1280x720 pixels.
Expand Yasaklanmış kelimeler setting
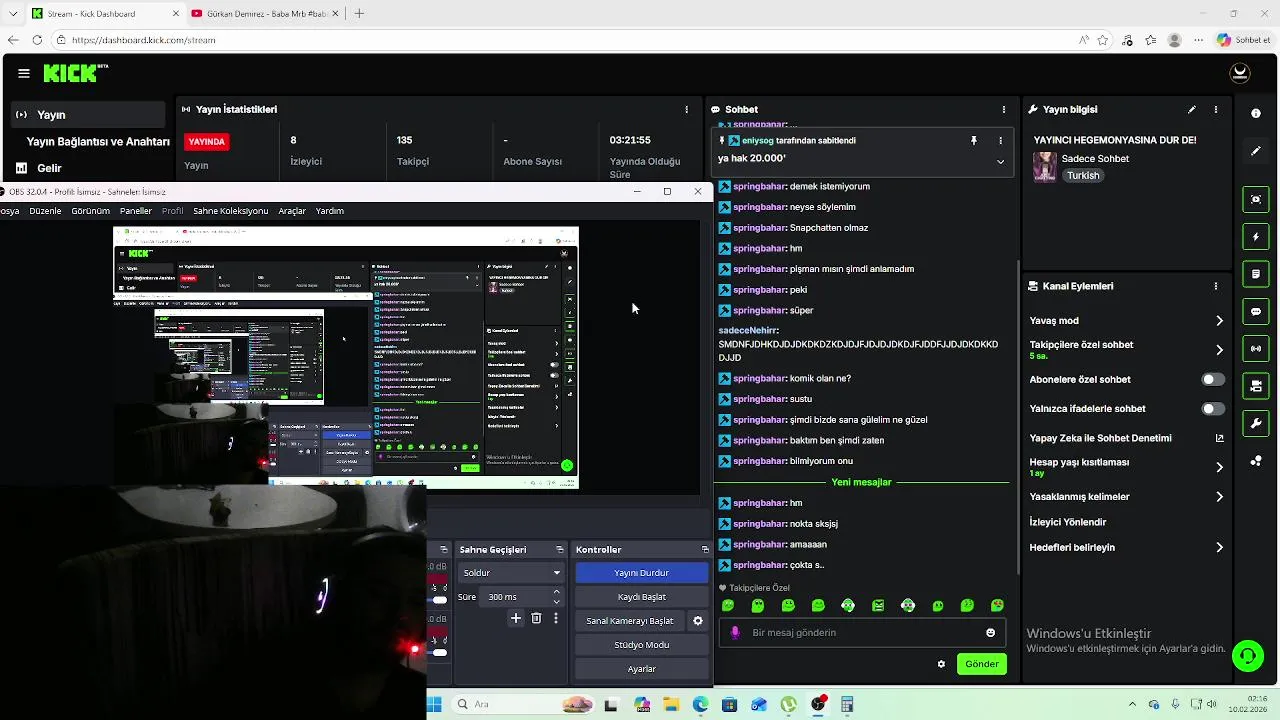tap(1219, 497)
